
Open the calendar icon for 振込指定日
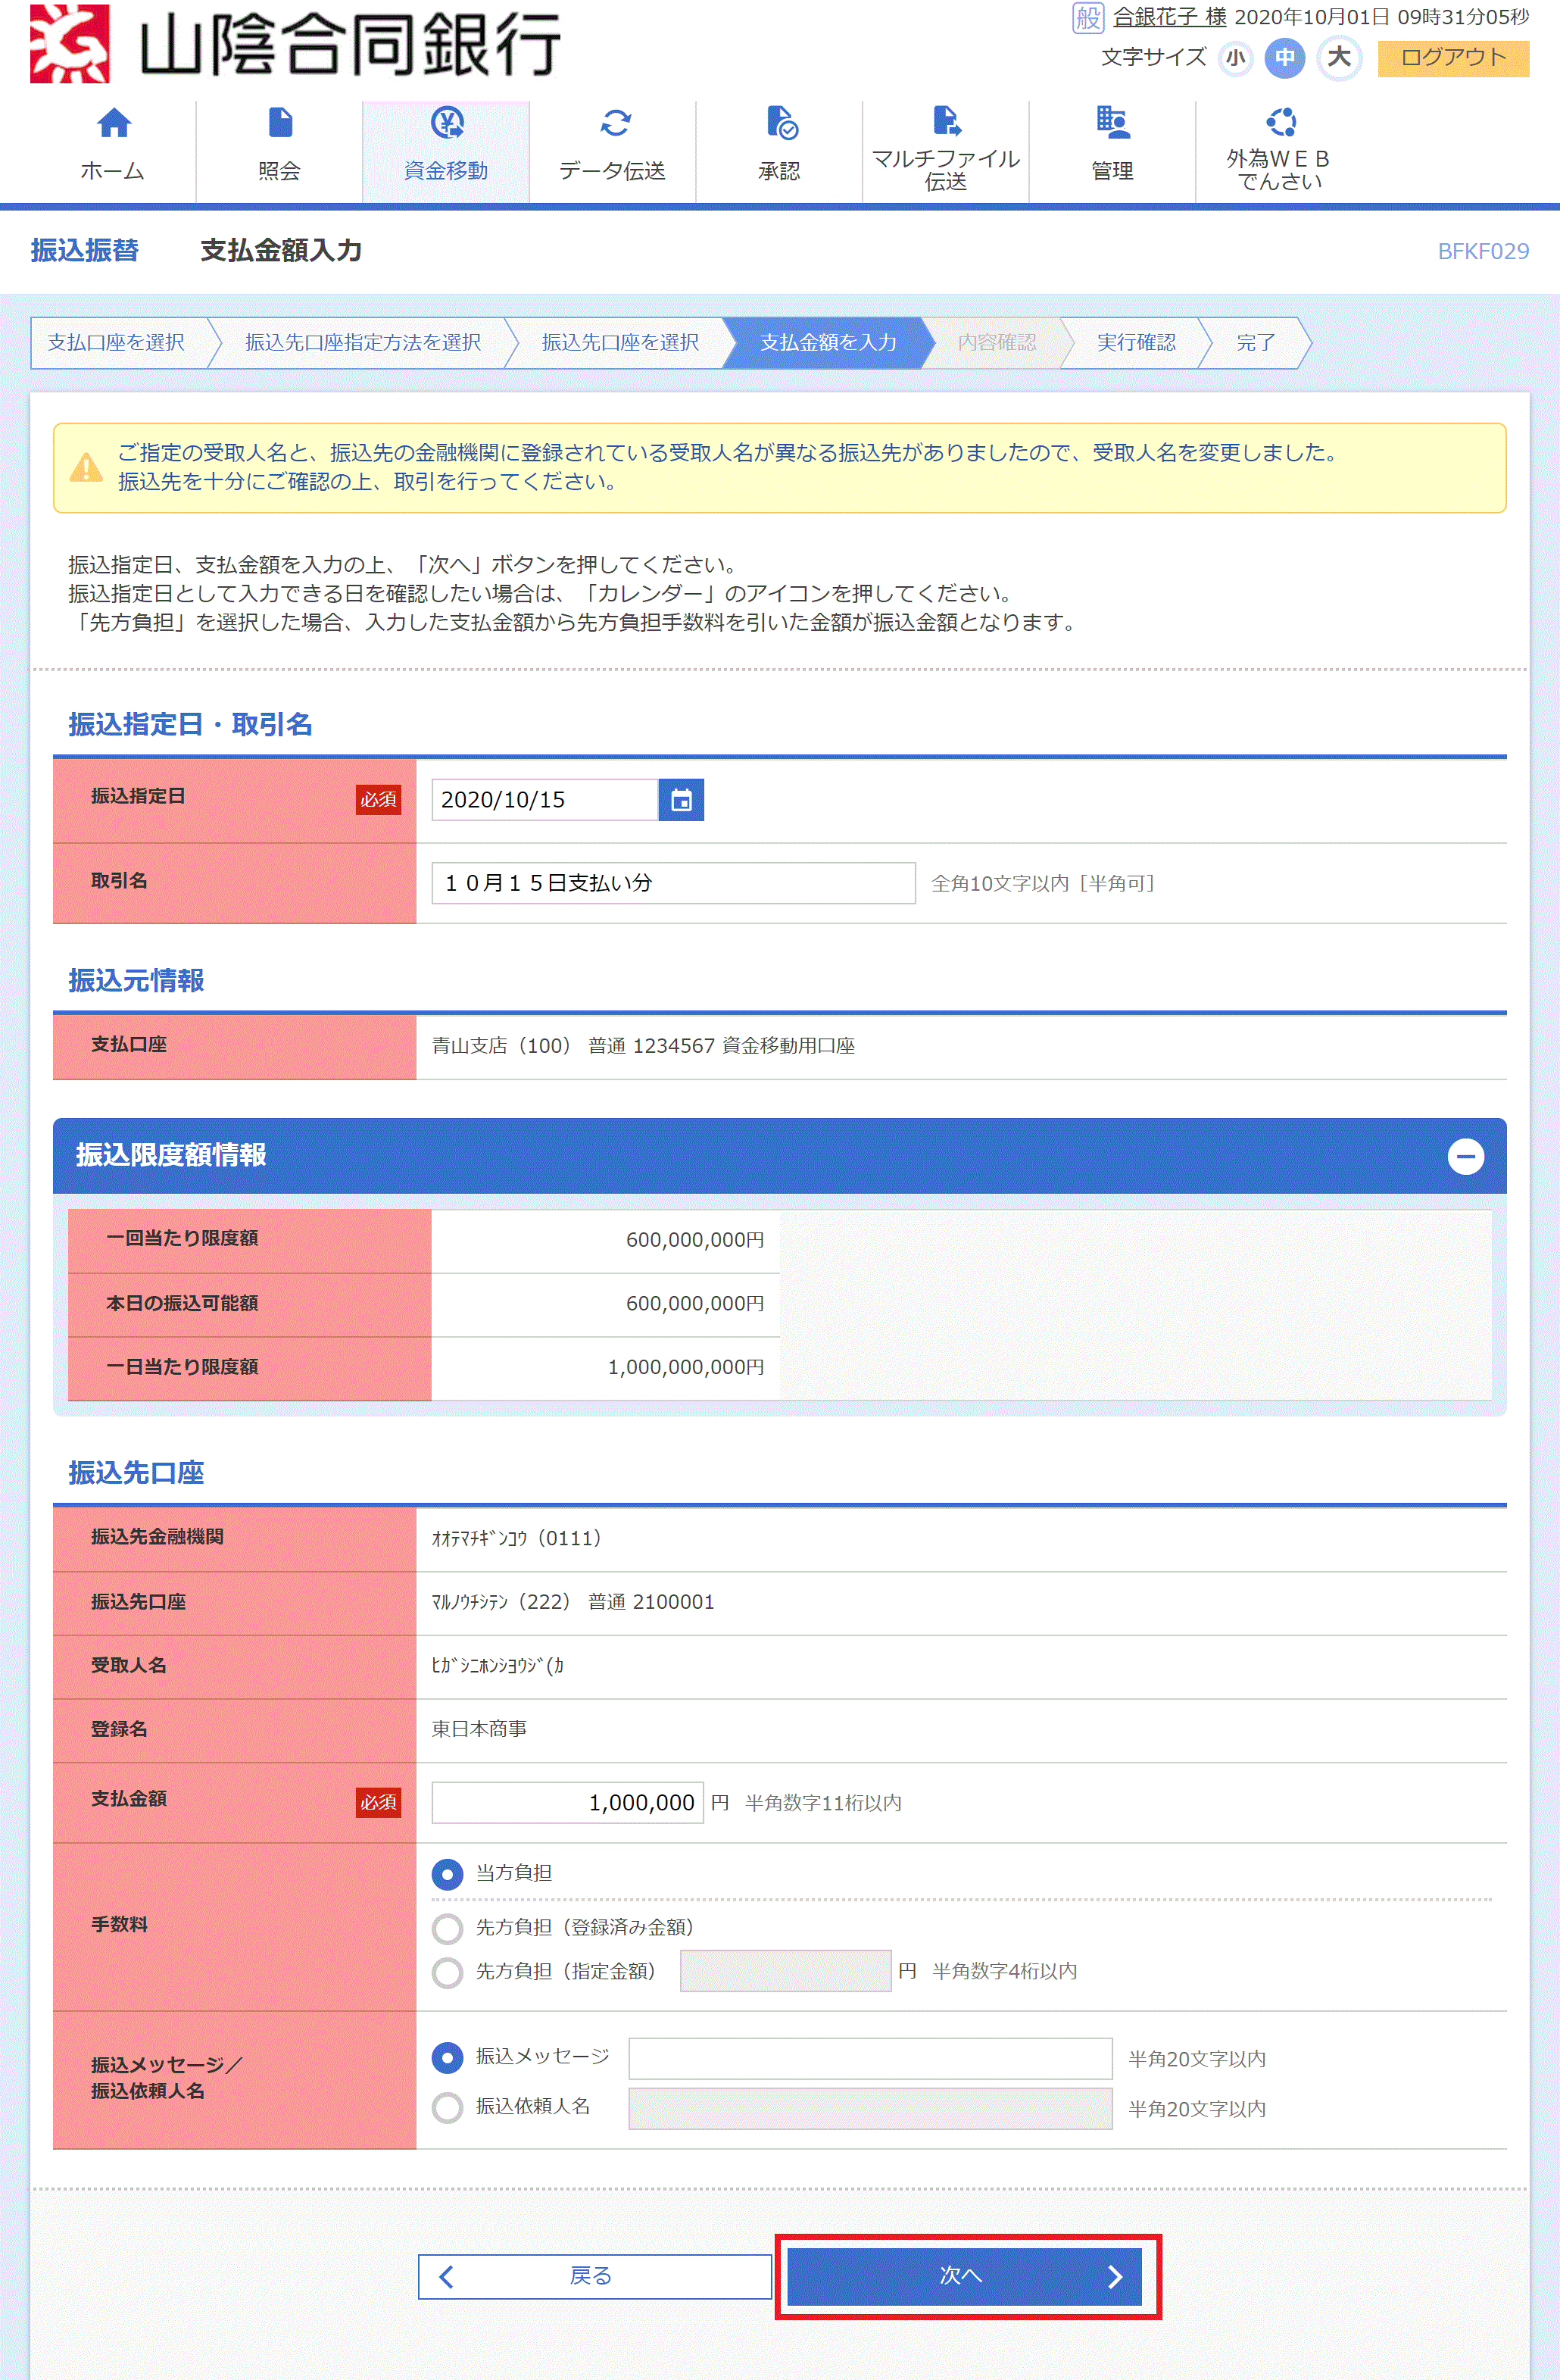coord(681,799)
